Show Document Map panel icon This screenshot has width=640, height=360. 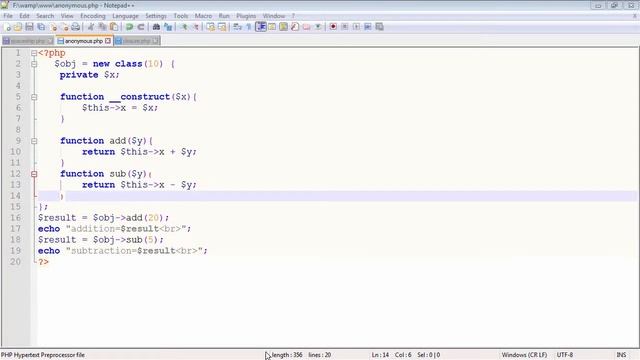[283, 27]
